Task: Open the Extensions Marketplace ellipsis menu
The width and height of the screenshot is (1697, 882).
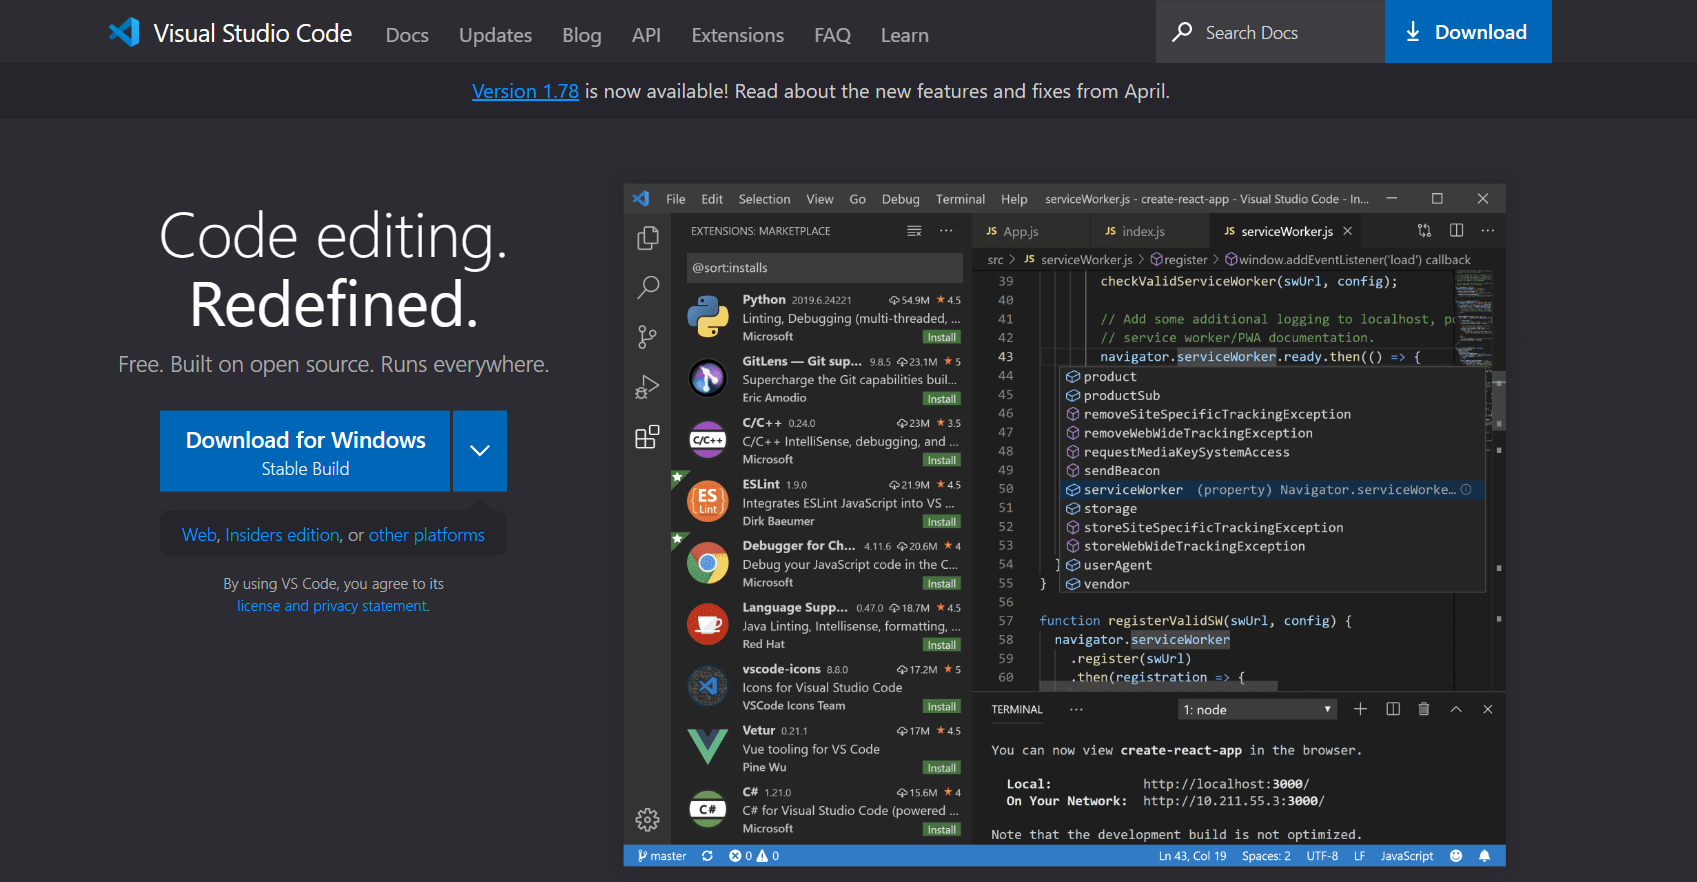Action: point(946,231)
